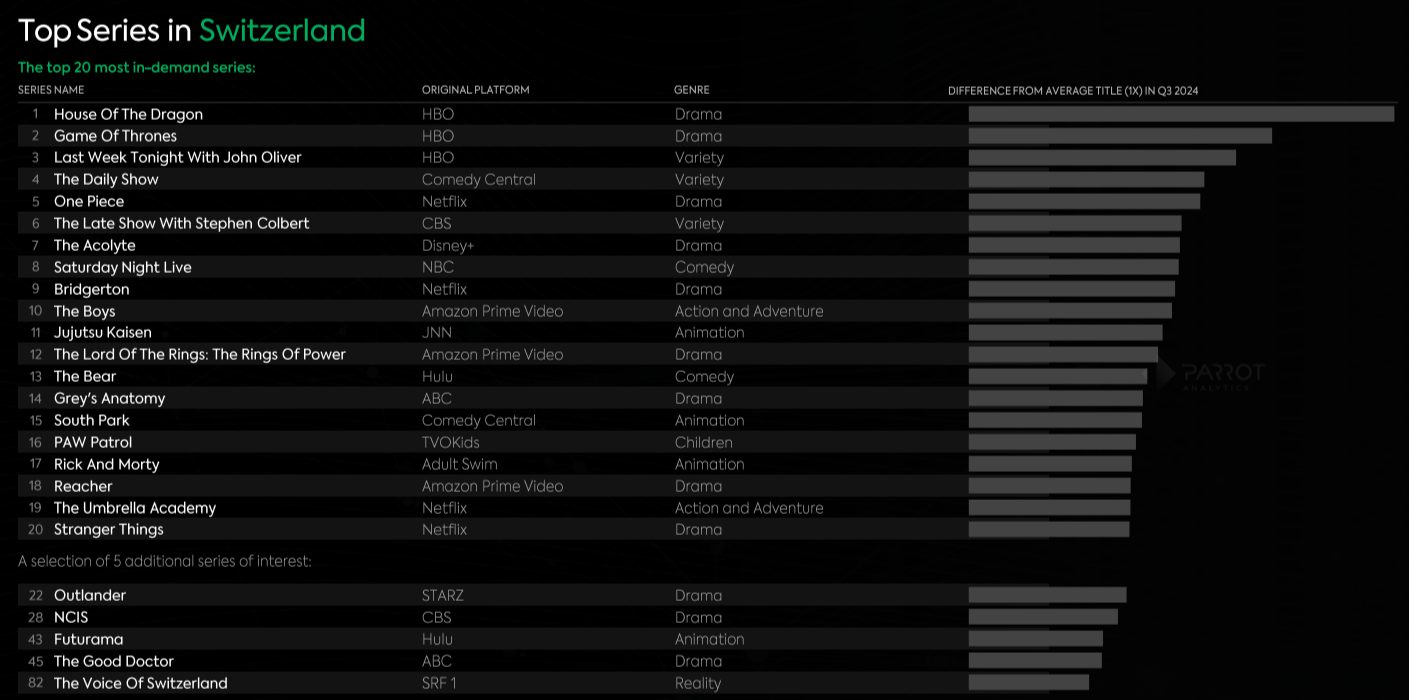Select Amazon Prime Video in The Boys row
1409x700 pixels.
(x=493, y=311)
